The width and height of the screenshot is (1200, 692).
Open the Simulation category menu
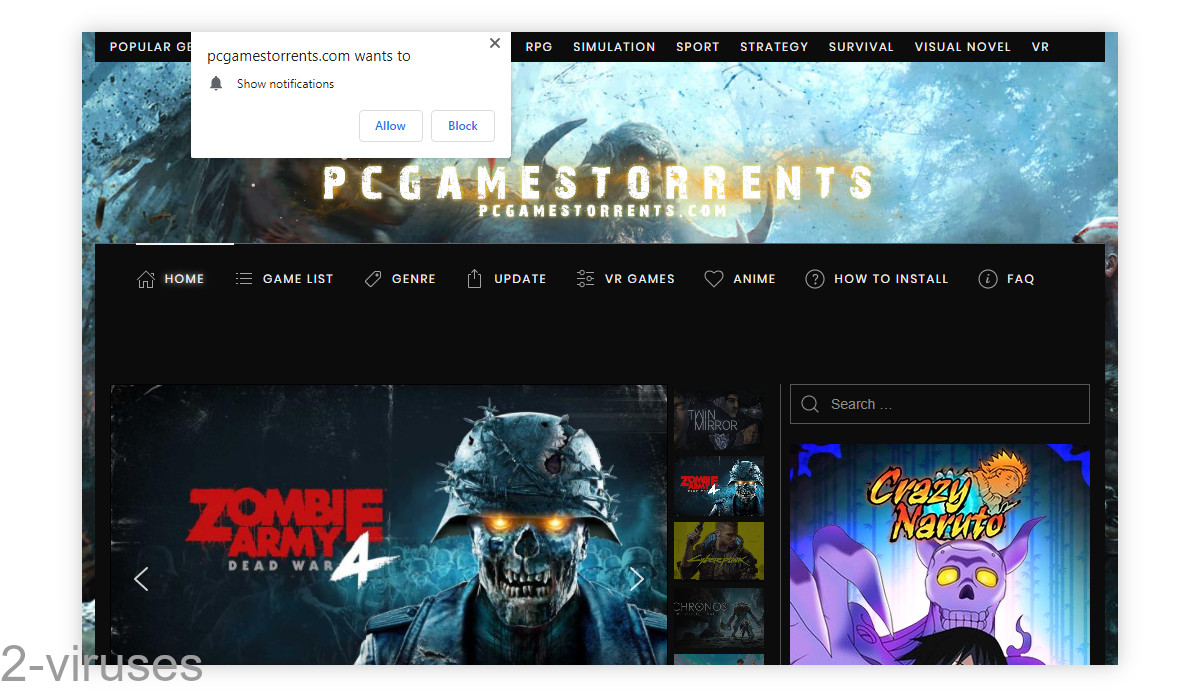tap(614, 47)
